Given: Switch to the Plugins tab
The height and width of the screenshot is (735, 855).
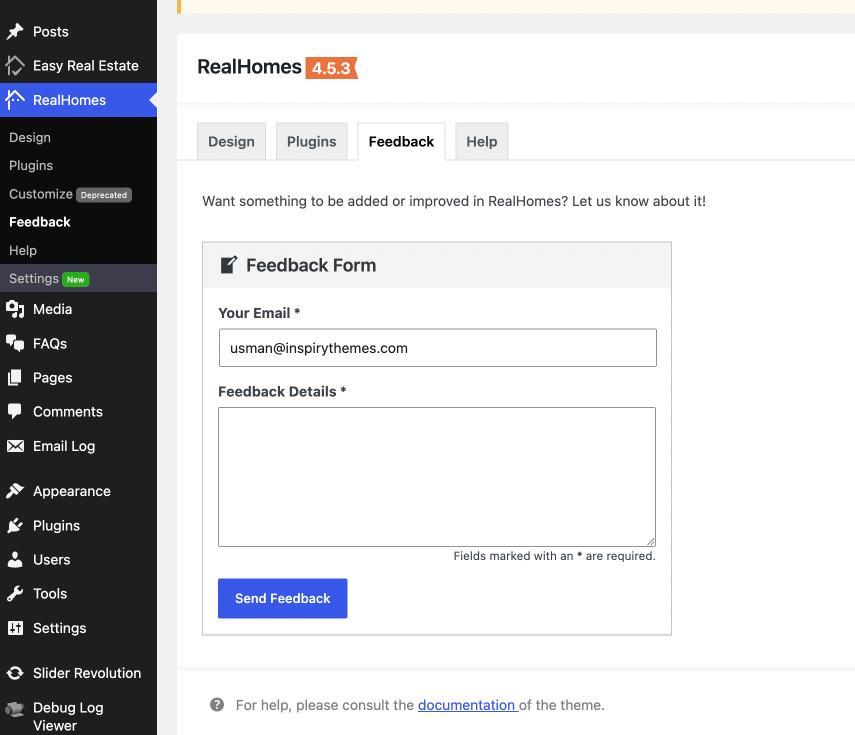Looking at the screenshot, I should 311,142.
